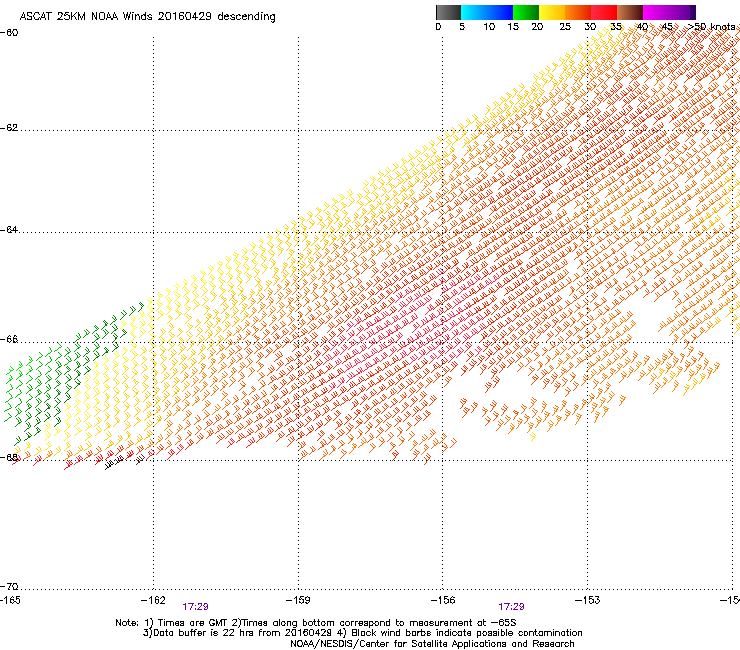This screenshot has width=740, height=650.
Task: Select the magenta 40-45 knots legend color
Action: click(656, 12)
